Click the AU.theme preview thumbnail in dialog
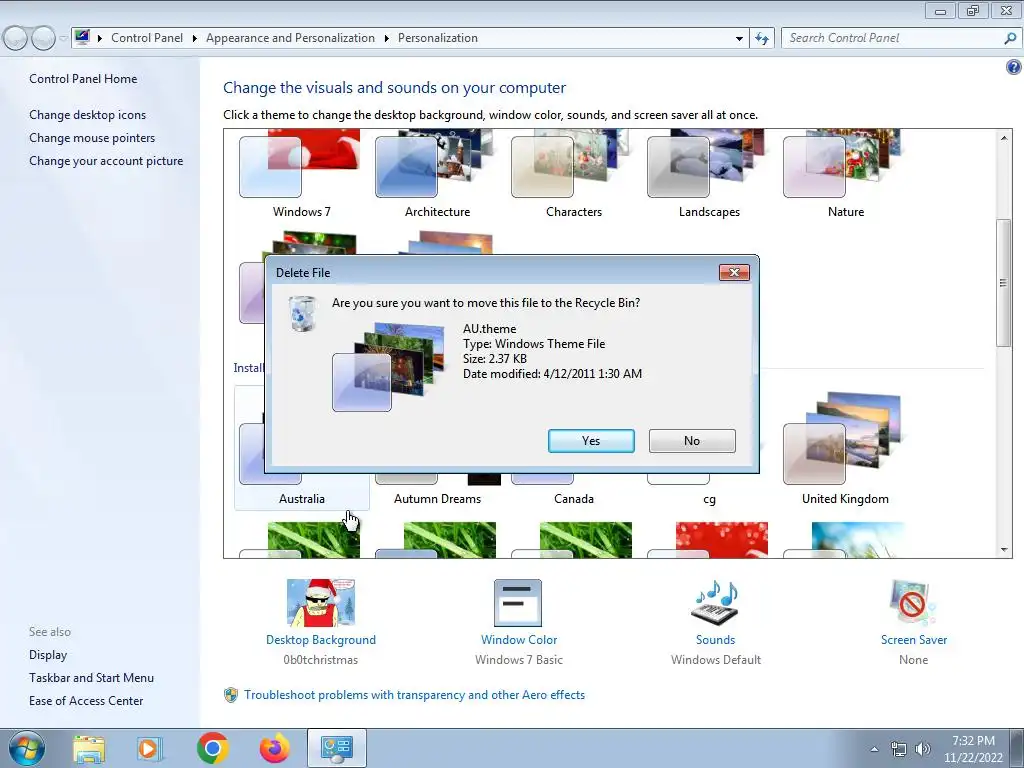The height and width of the screenshot is (768, 1024). (x=388, y=367)
